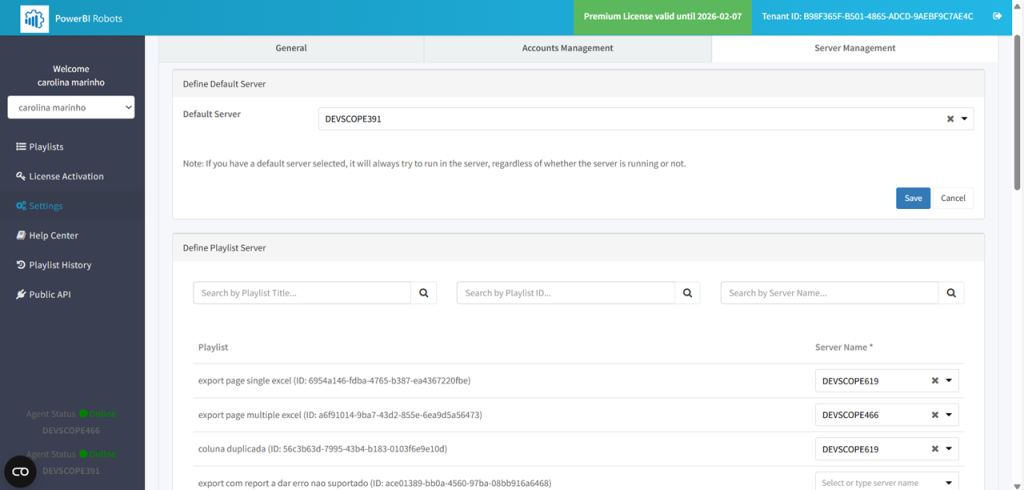Click search icon next to Server Name field

(952, 293)
